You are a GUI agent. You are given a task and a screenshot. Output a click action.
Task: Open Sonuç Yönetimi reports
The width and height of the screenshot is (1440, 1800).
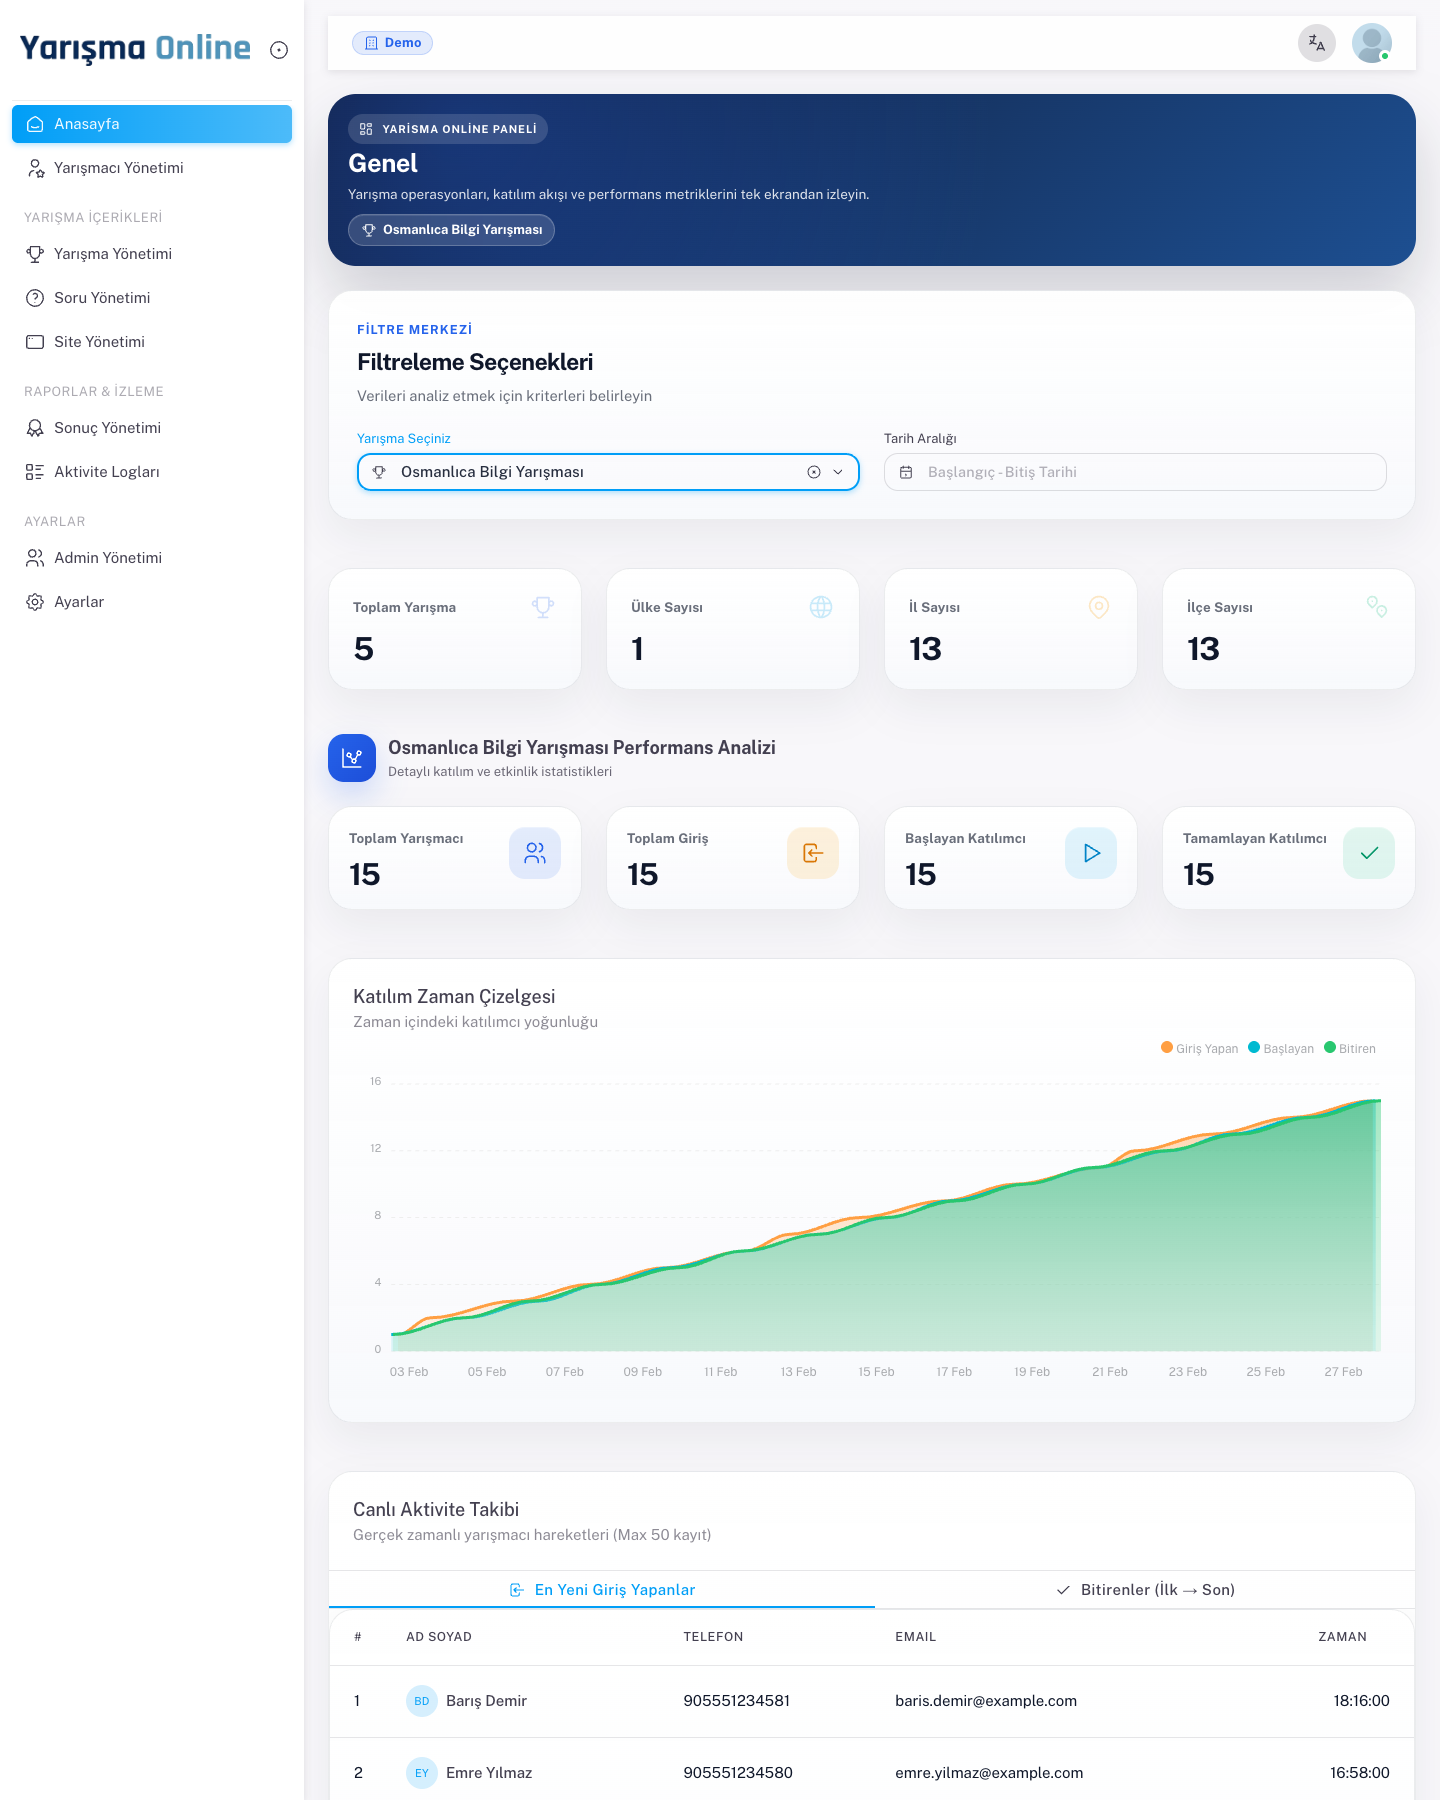pyautogui.click(x=152, y=428)
